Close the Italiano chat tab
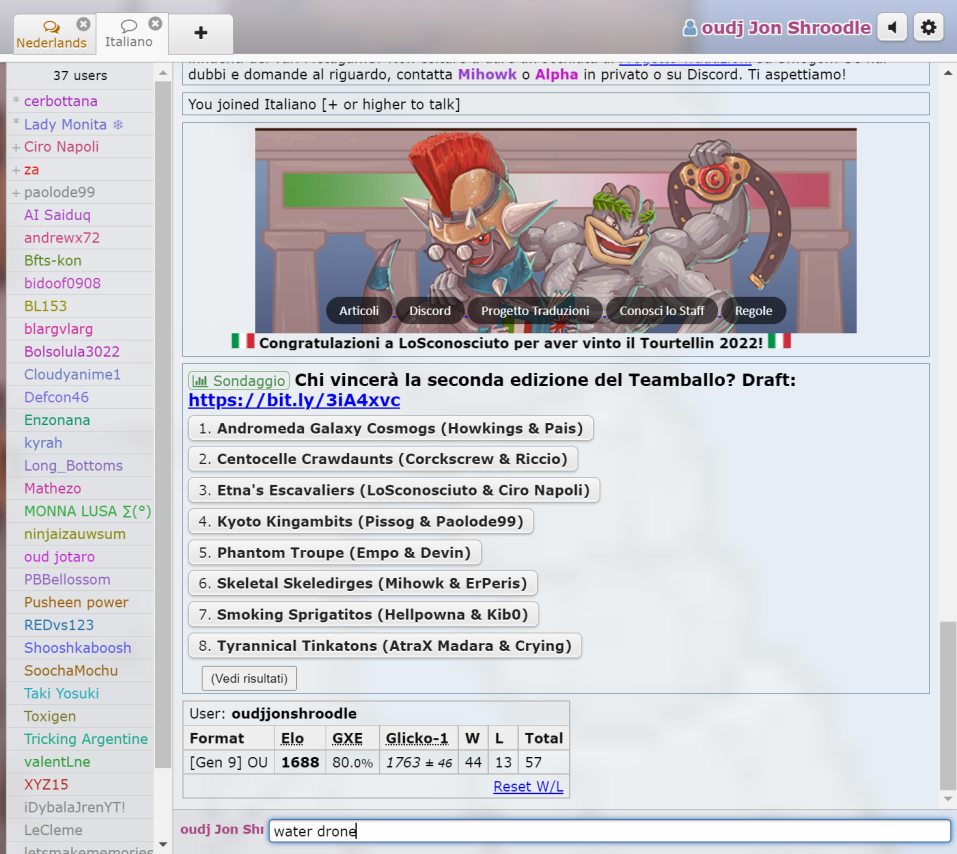The height and width of the screenshot is (854, 957). pyautogui.click(x=155, y=24)
